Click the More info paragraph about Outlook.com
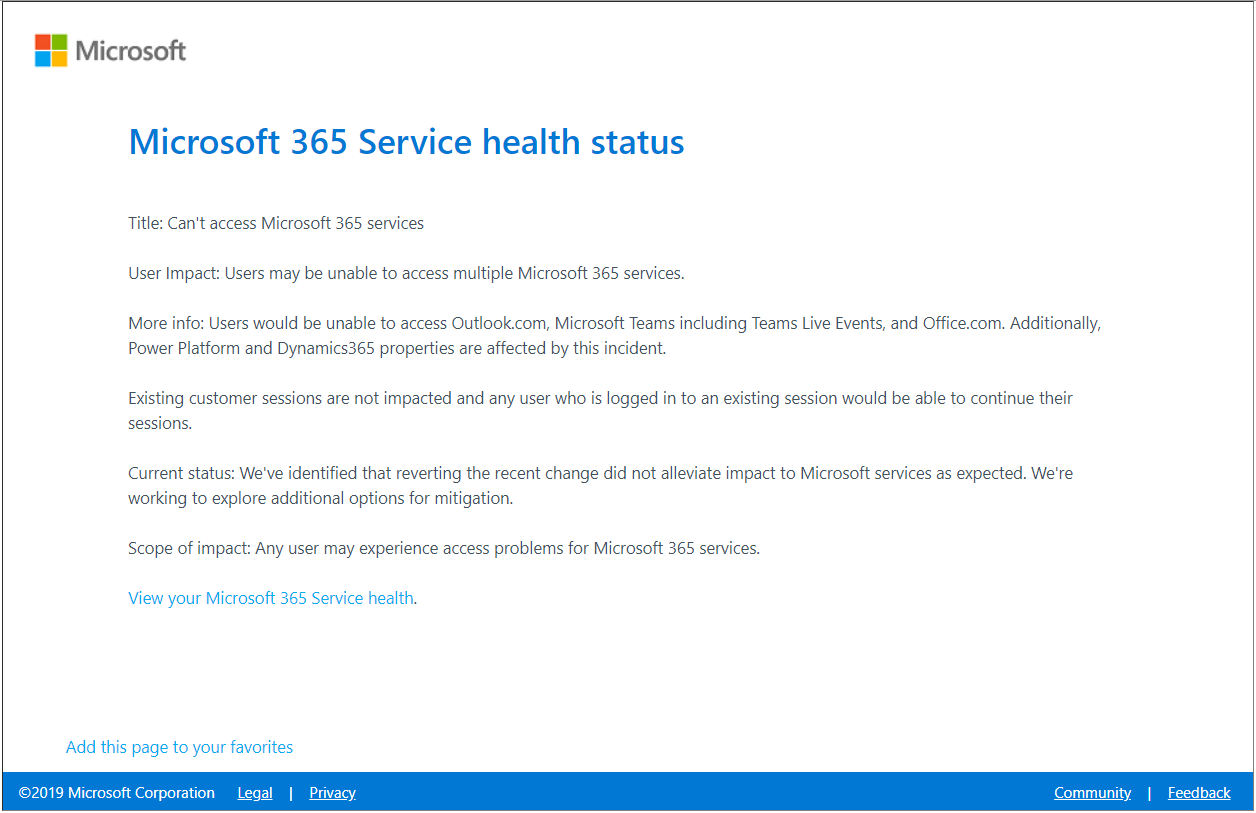 (x=614, y=336)
